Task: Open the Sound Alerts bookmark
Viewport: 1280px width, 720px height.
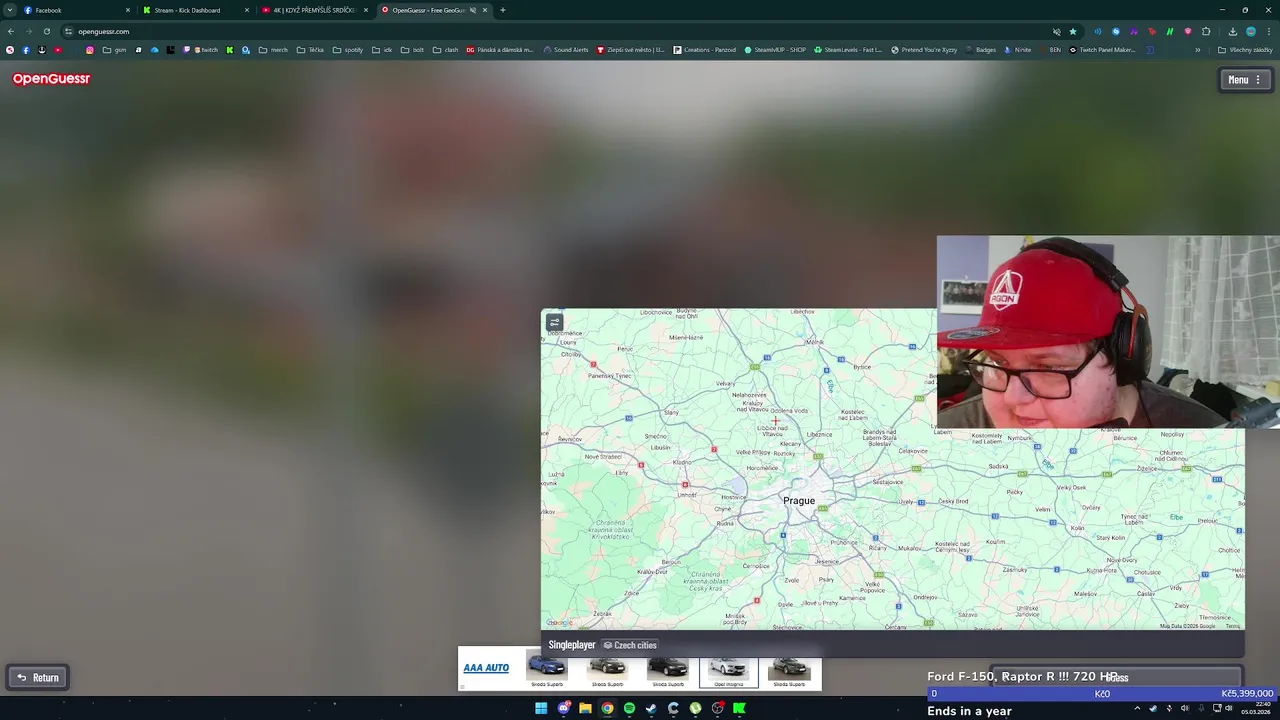Action: click(566, 50)
